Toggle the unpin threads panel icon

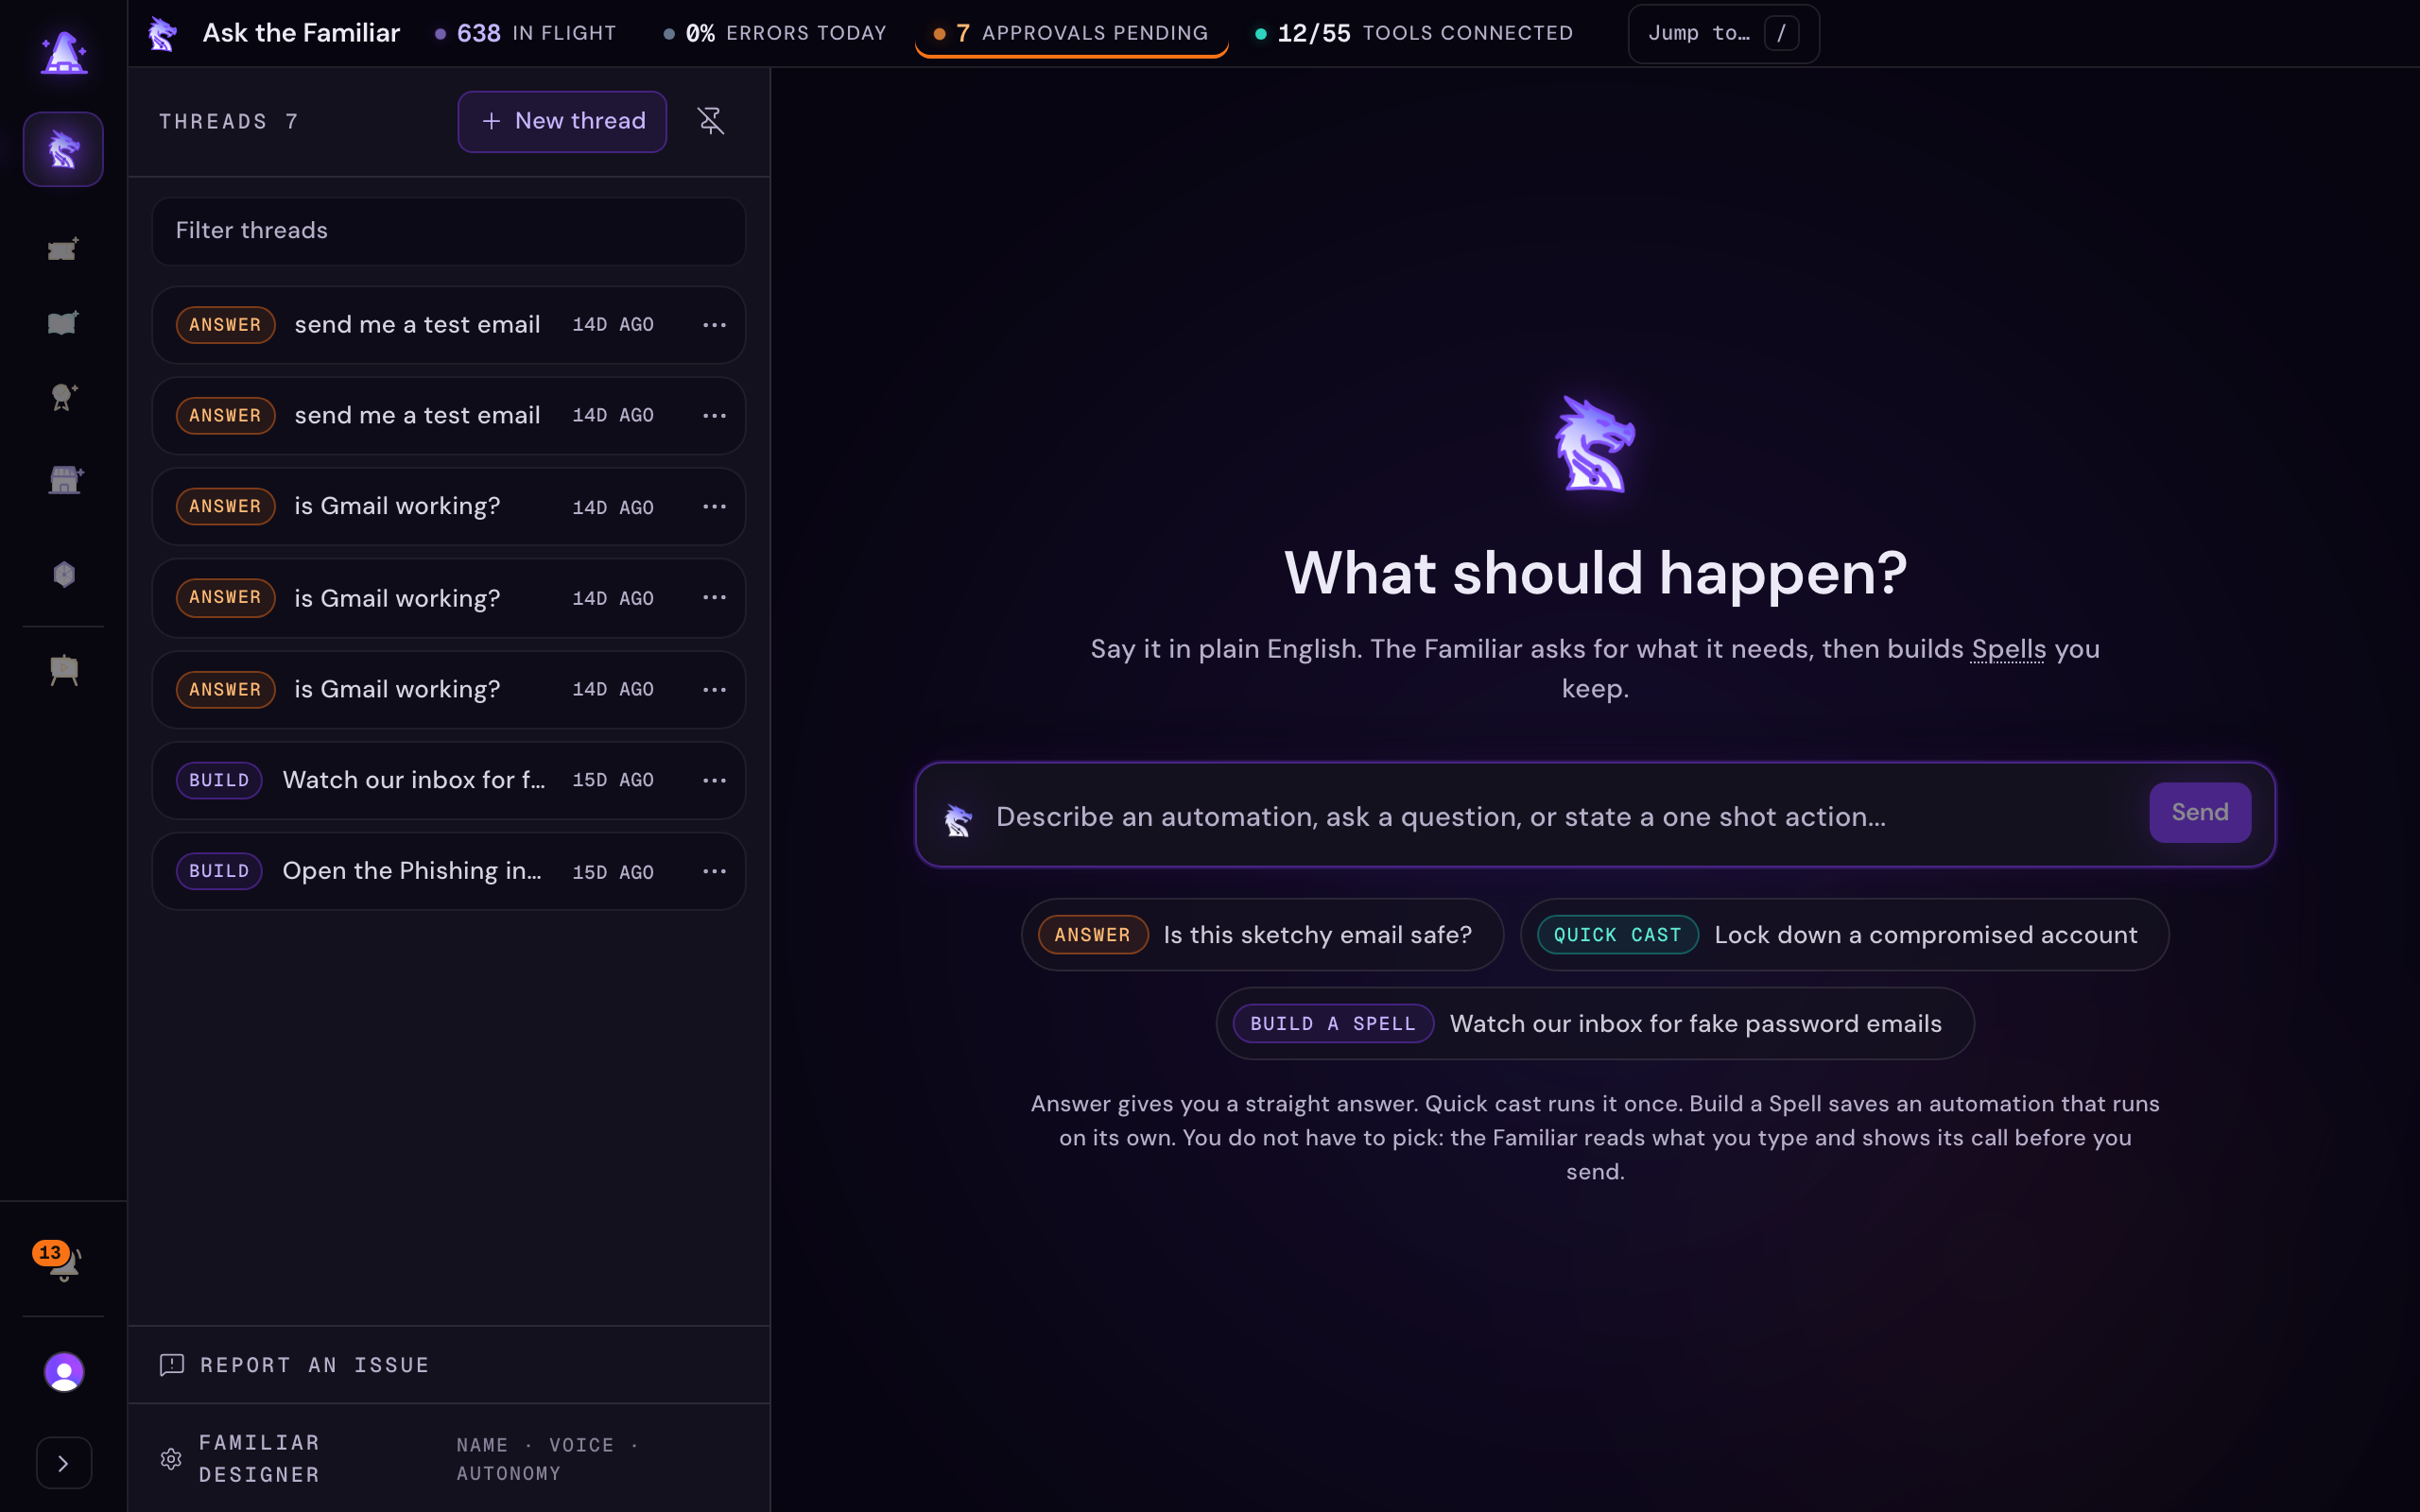click(711, 121)
